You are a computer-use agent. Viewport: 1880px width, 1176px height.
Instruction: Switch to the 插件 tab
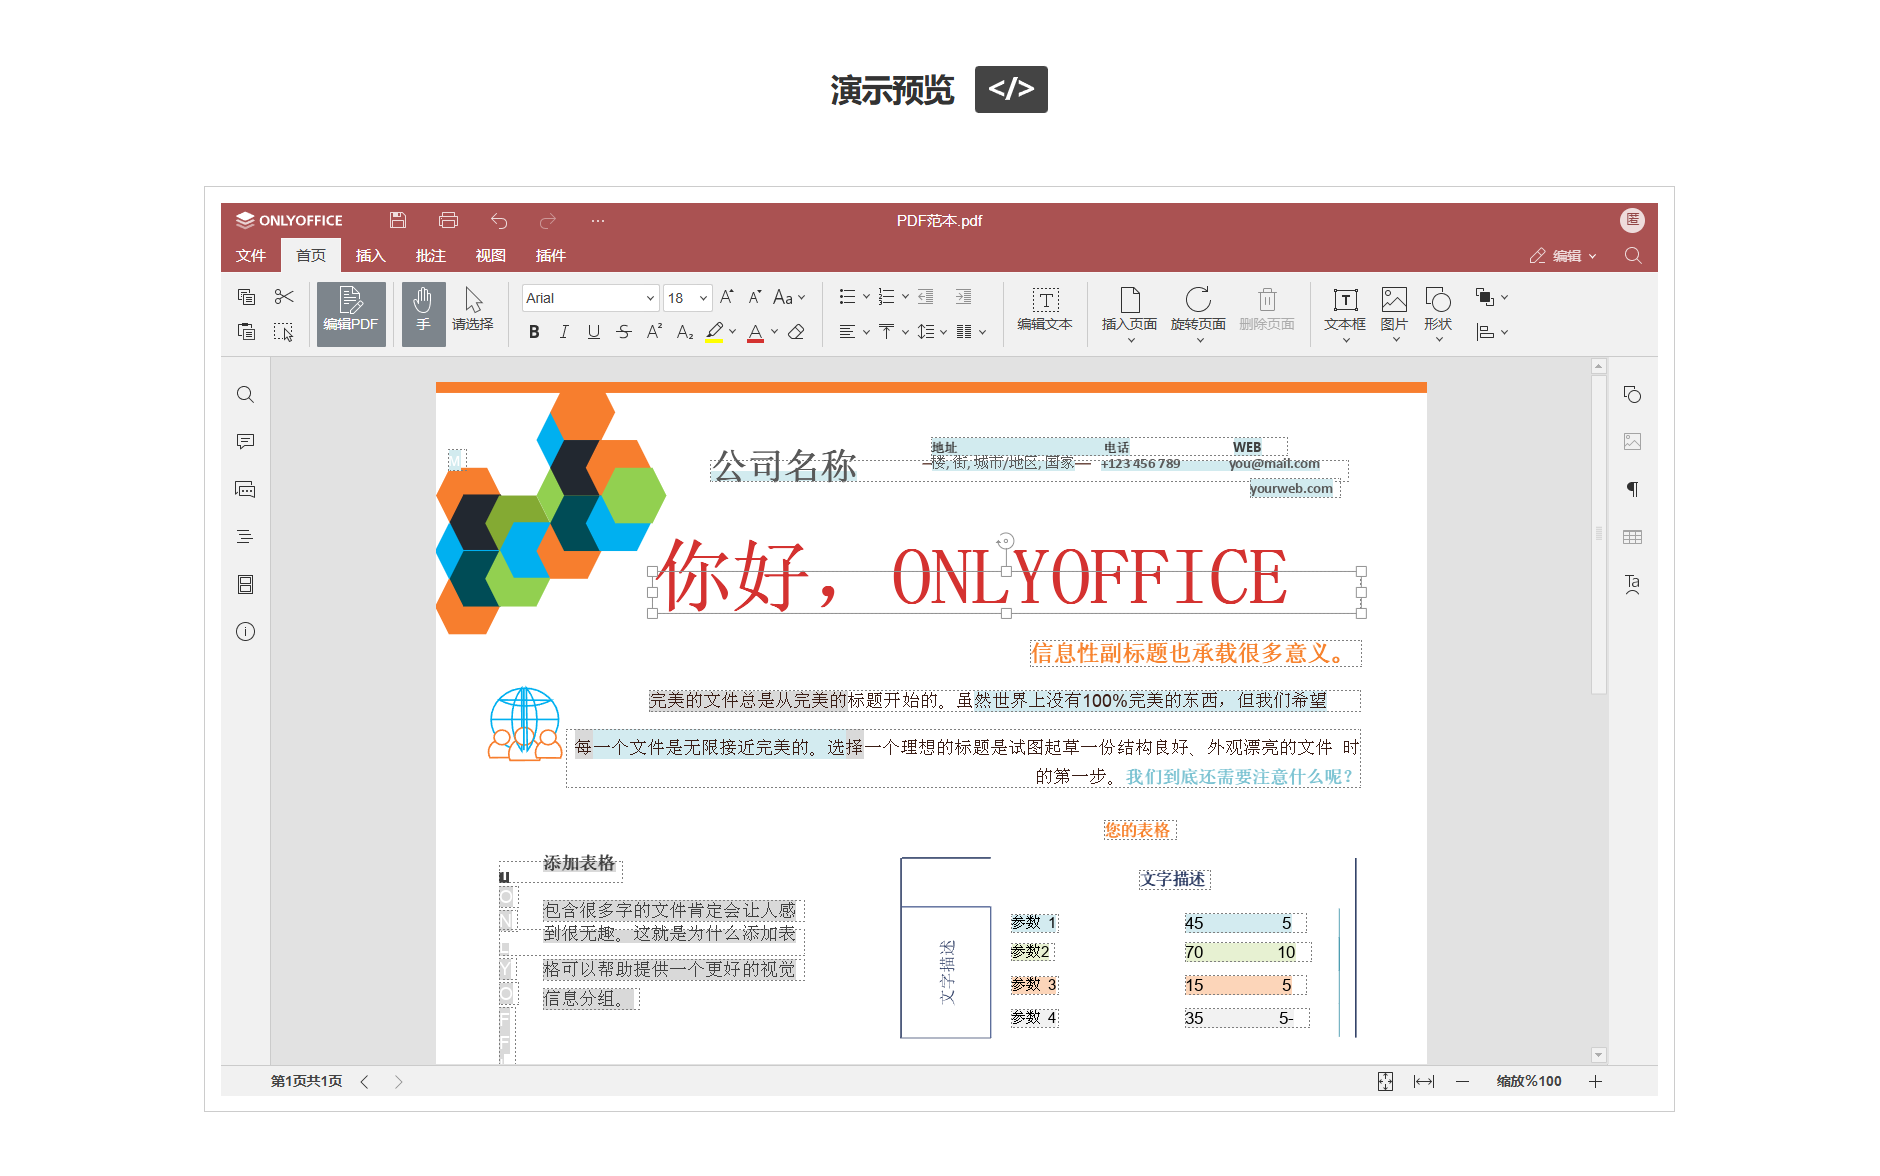point(550,256)
